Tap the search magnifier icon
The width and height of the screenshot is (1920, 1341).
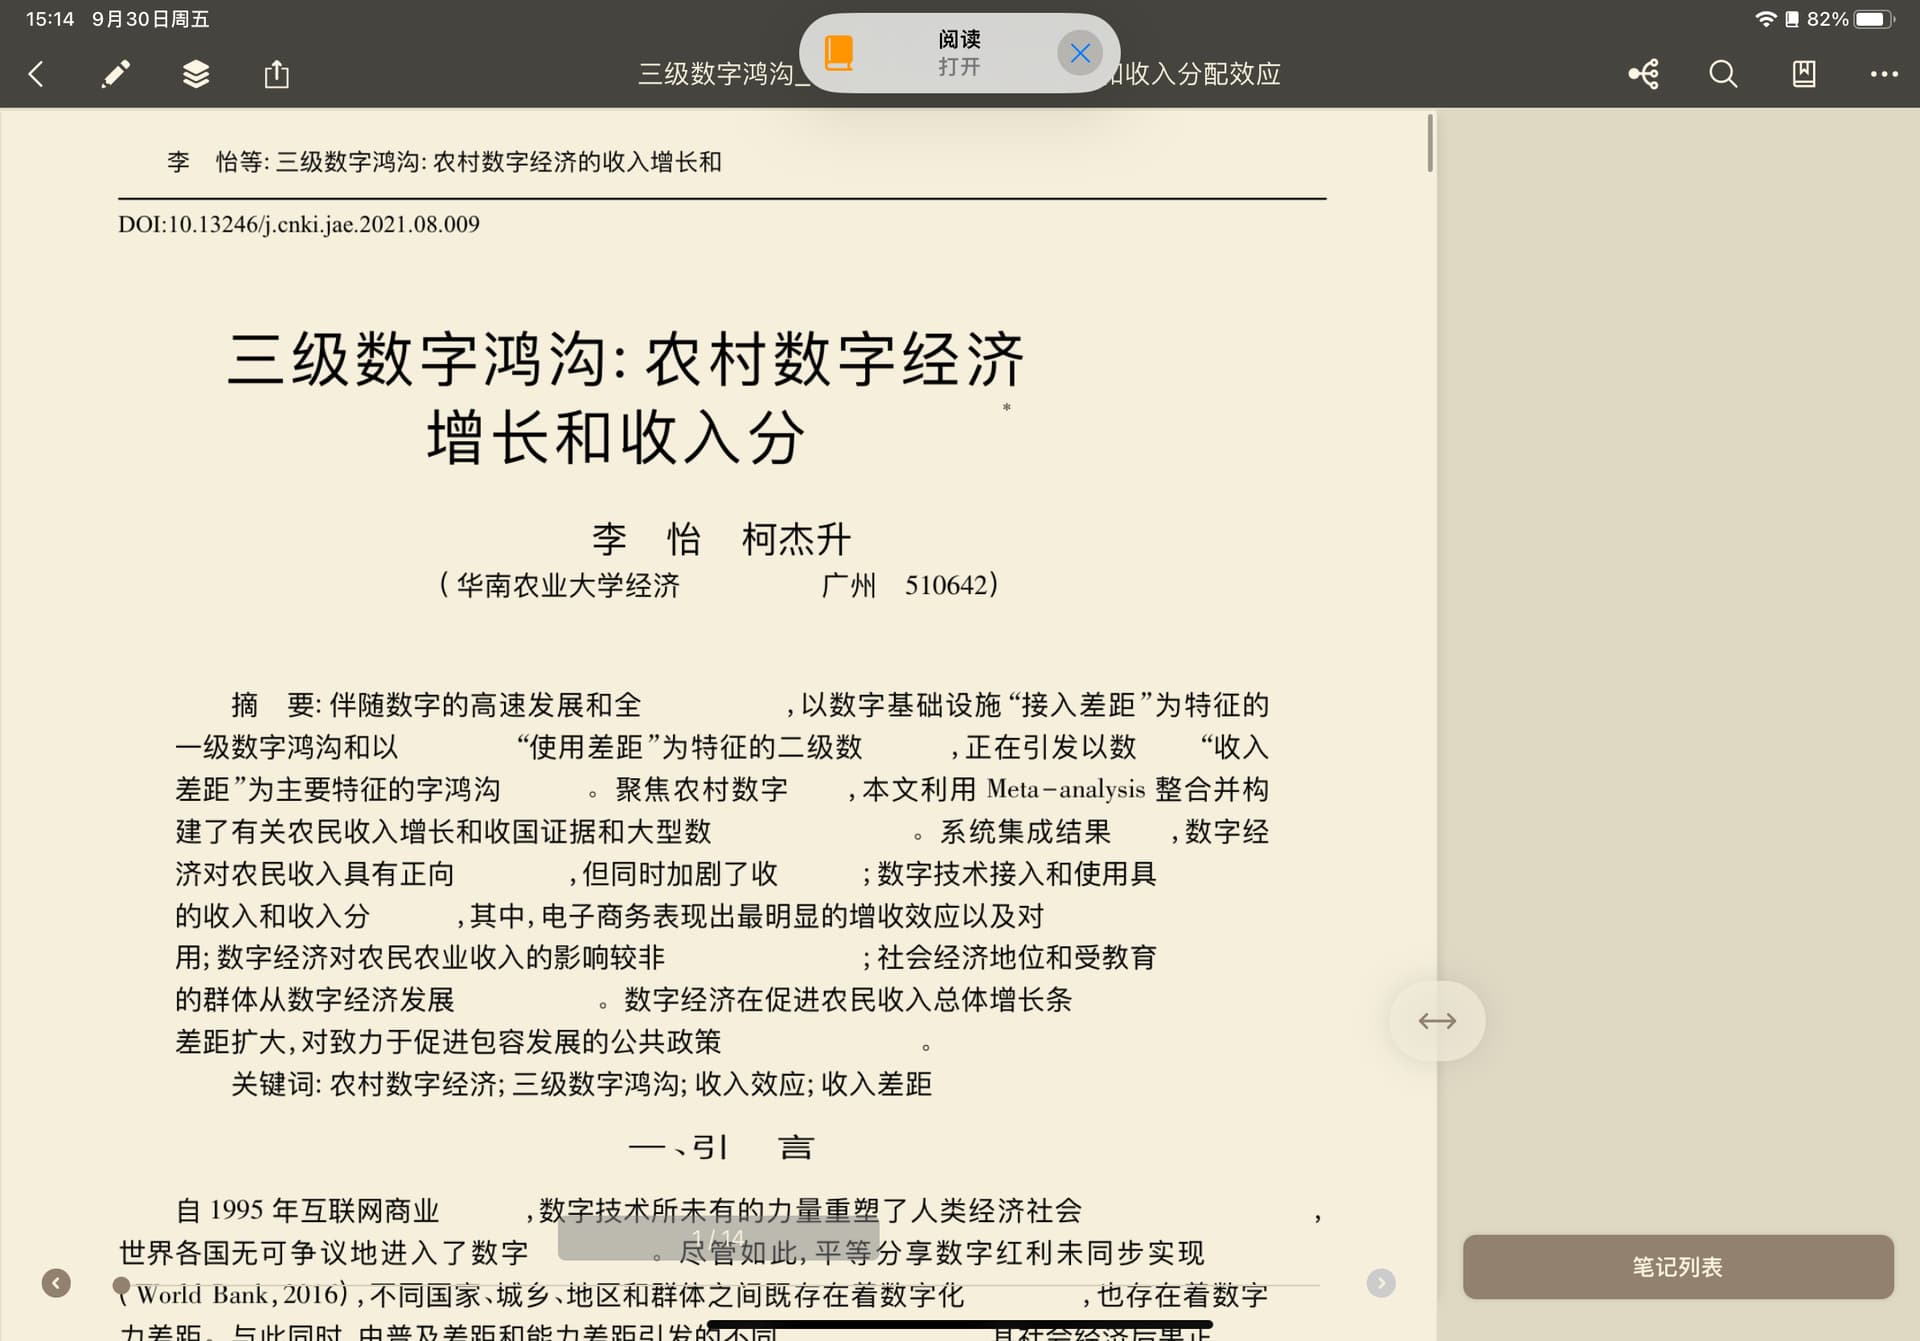1723,74
